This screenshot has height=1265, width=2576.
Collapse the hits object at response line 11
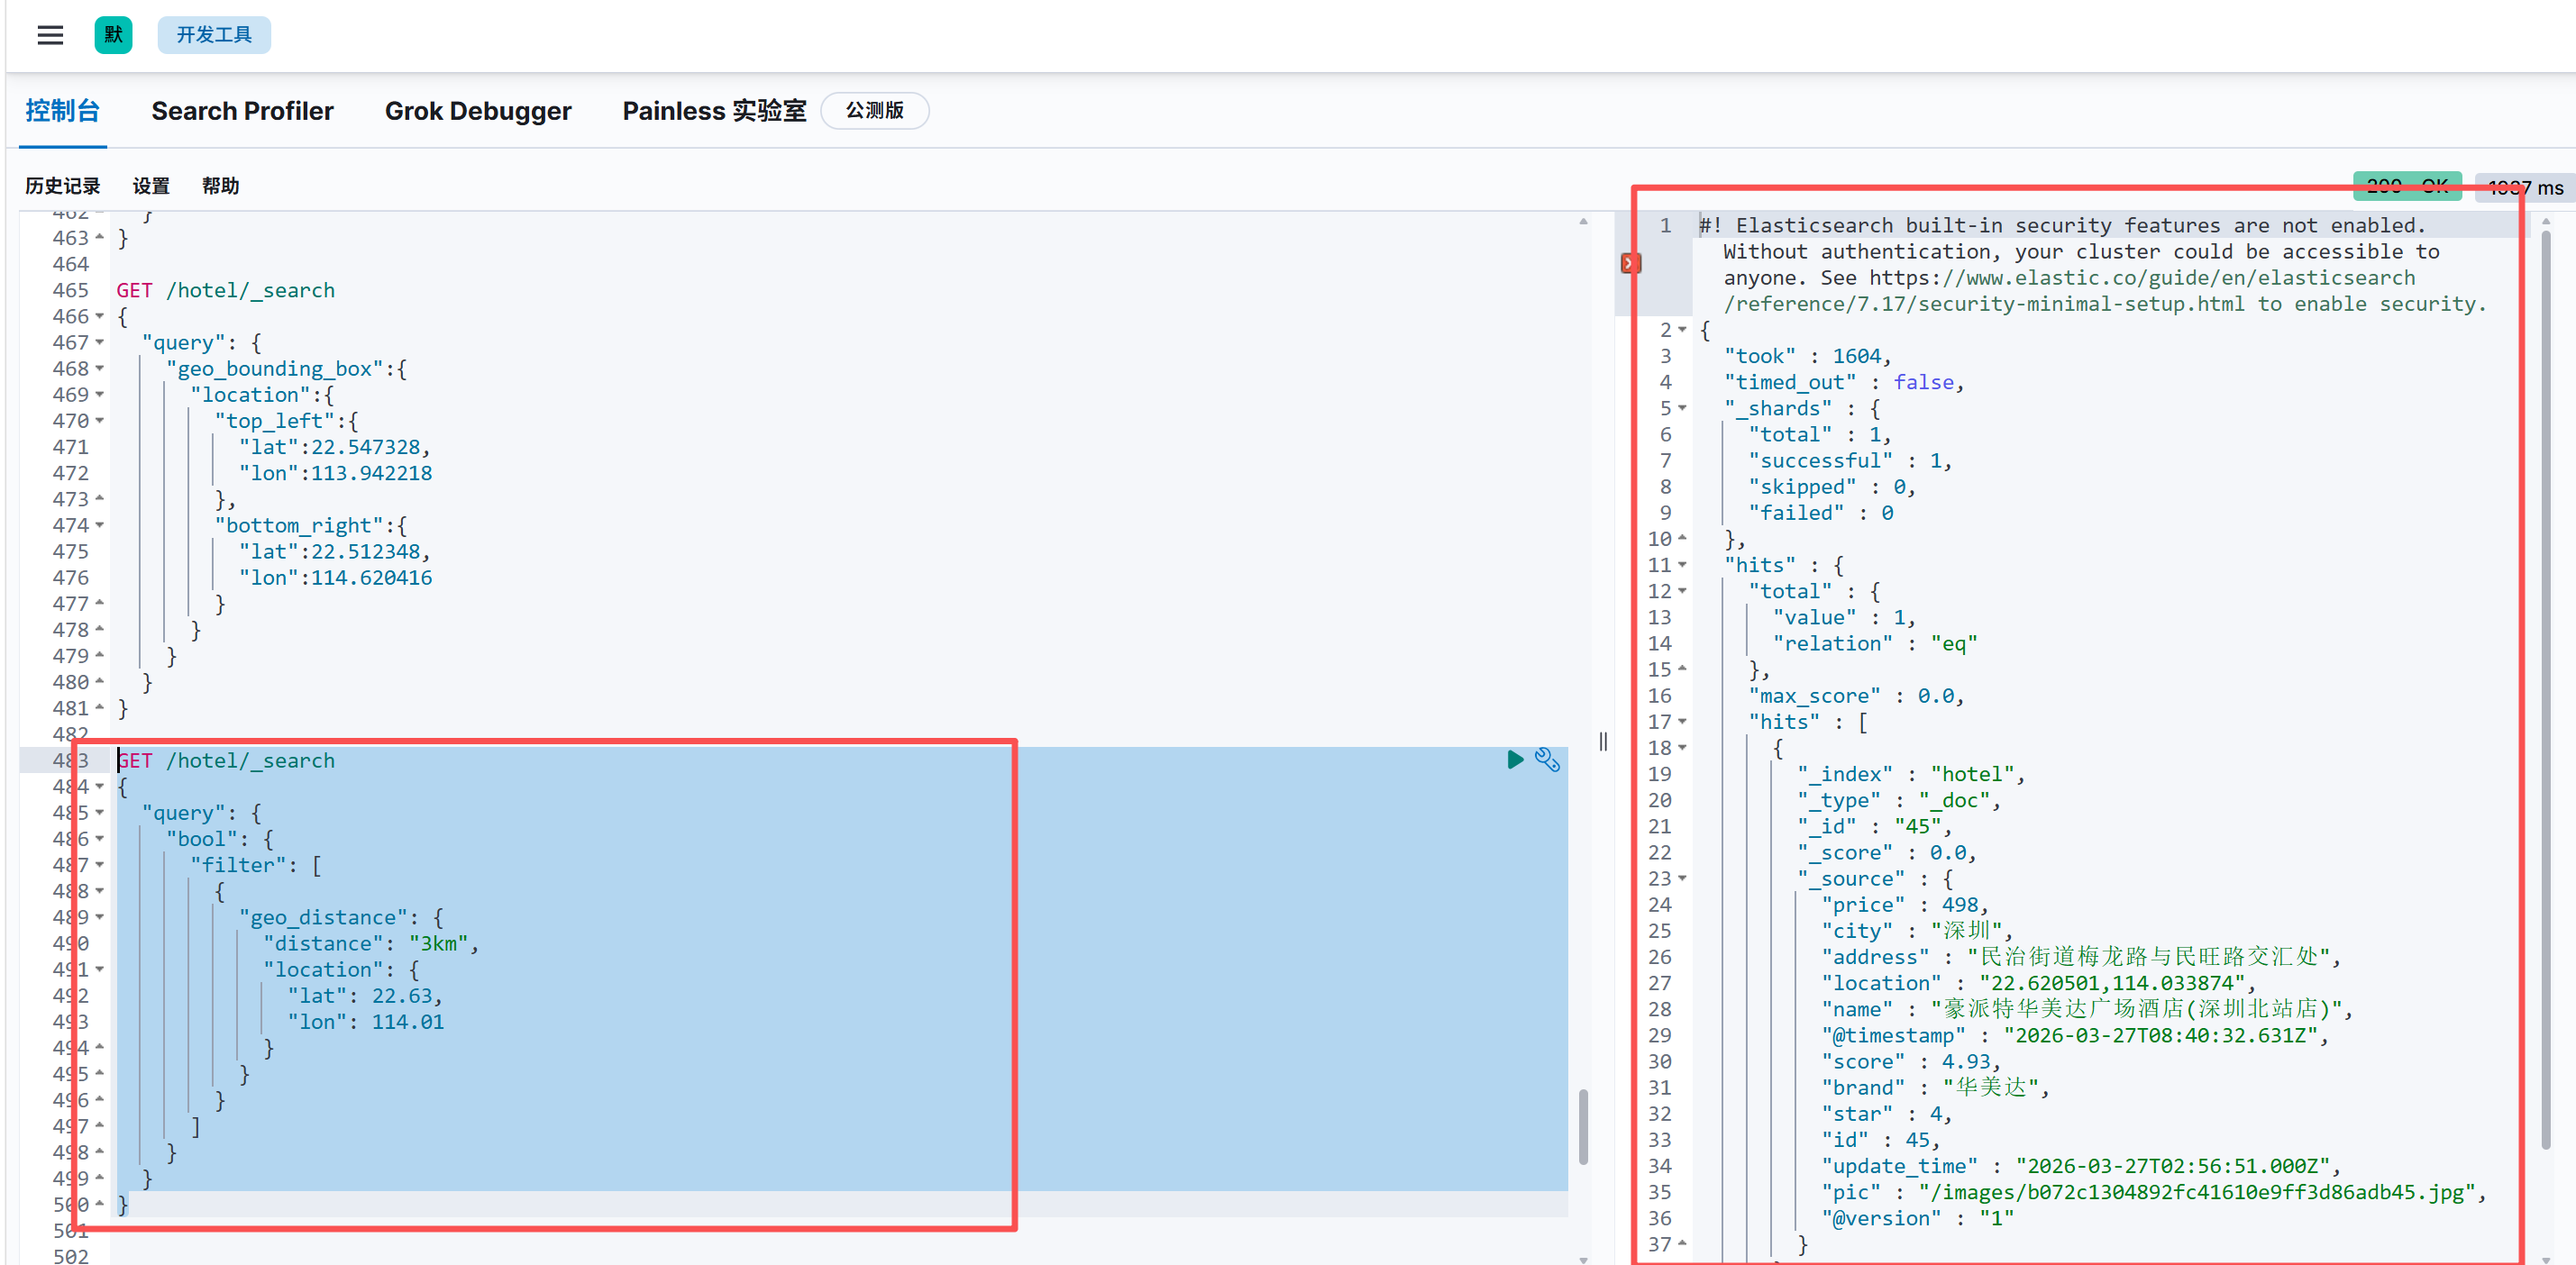1682,565
